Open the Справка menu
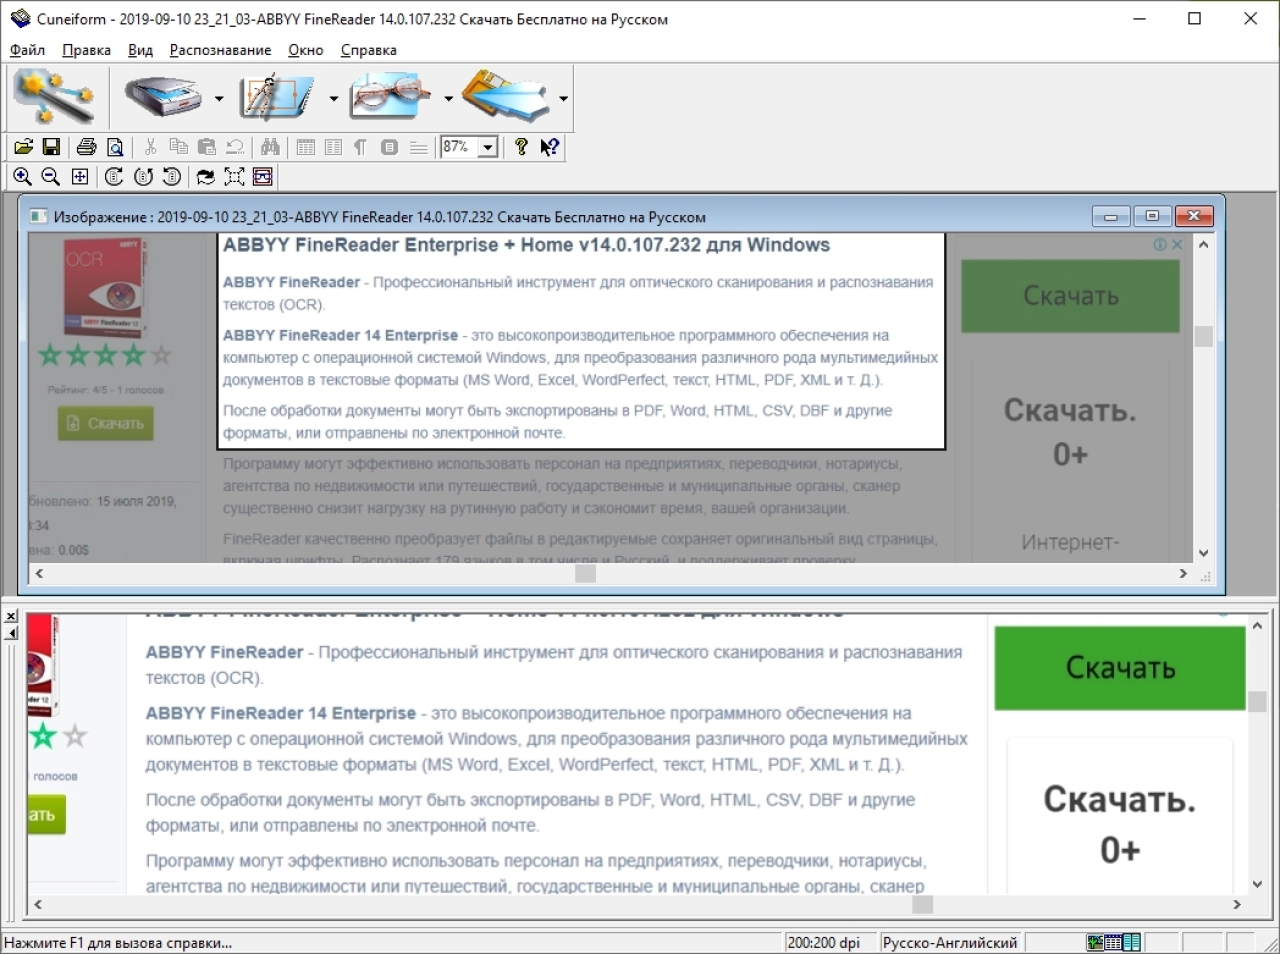 [368, 50]
